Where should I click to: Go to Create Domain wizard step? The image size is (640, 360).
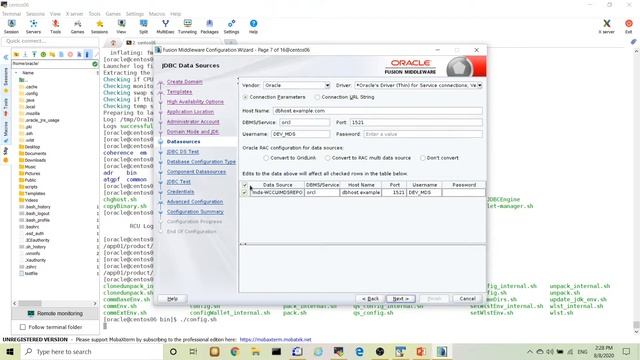184,82
